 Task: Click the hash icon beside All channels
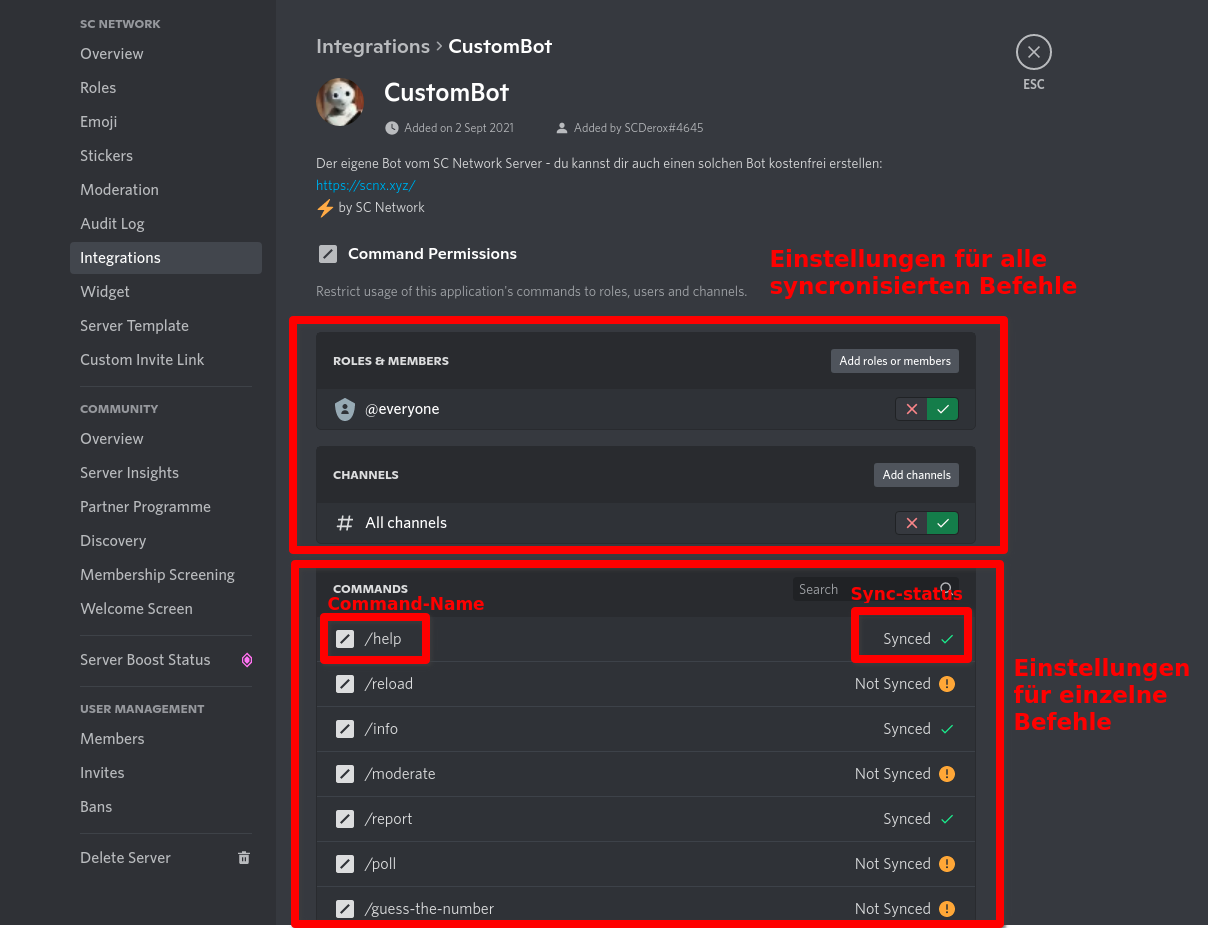pyautogui.click(x=345, y=523)
